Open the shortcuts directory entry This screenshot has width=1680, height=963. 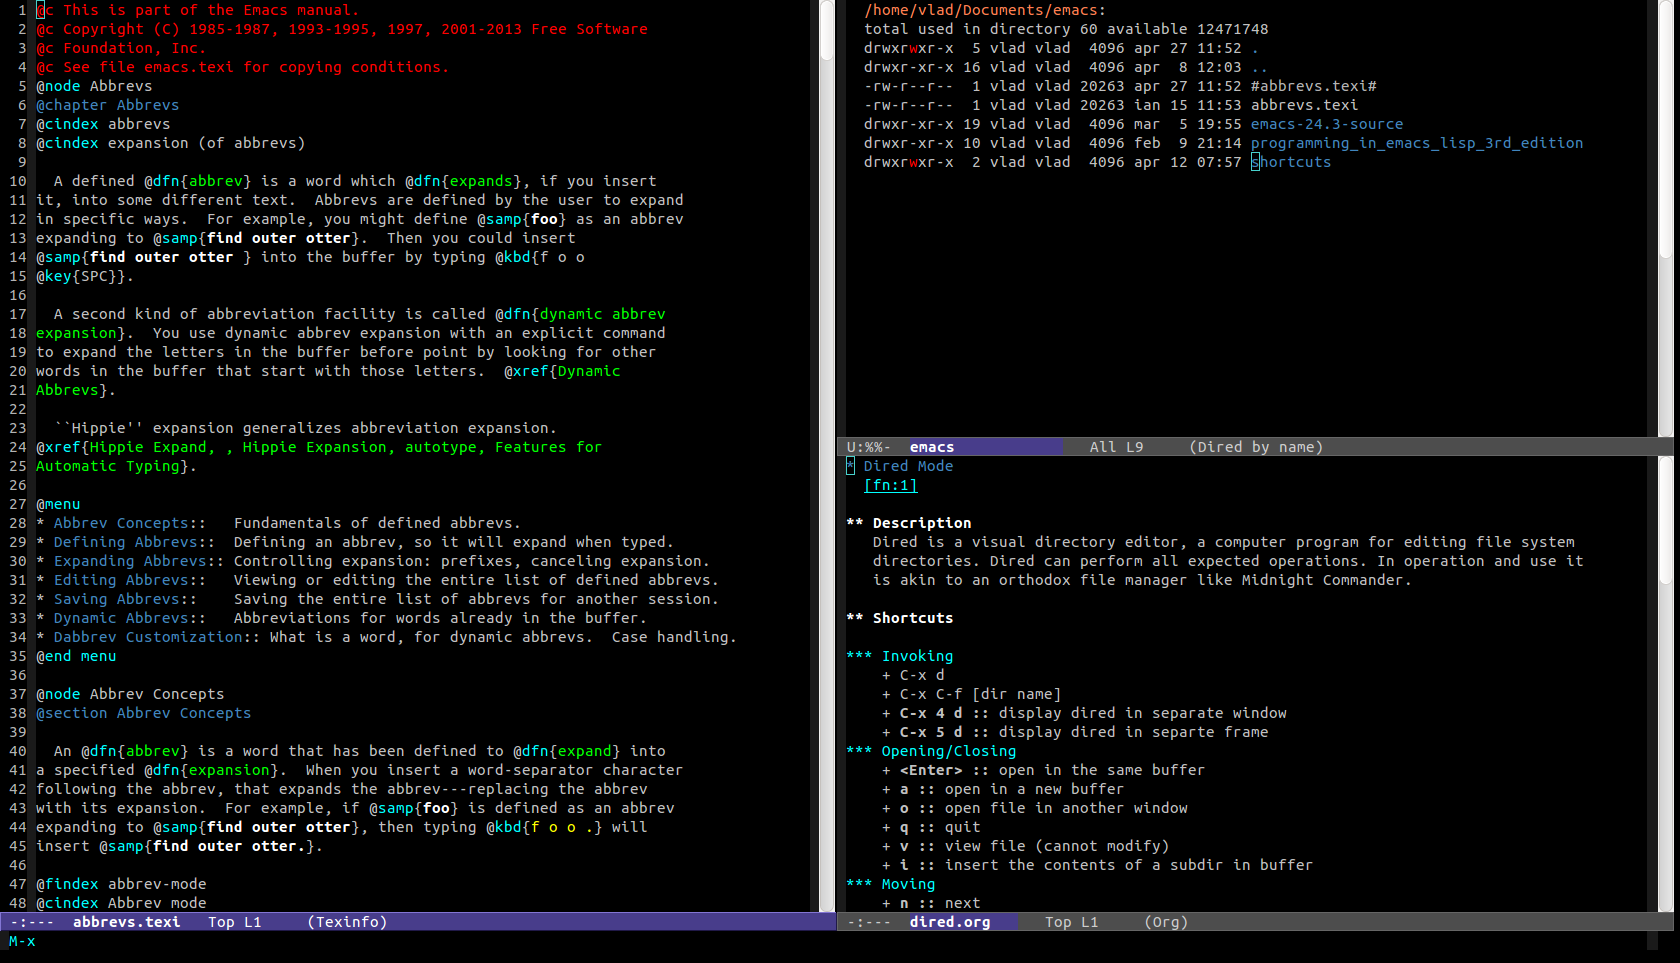click(x=1291, y=162)
